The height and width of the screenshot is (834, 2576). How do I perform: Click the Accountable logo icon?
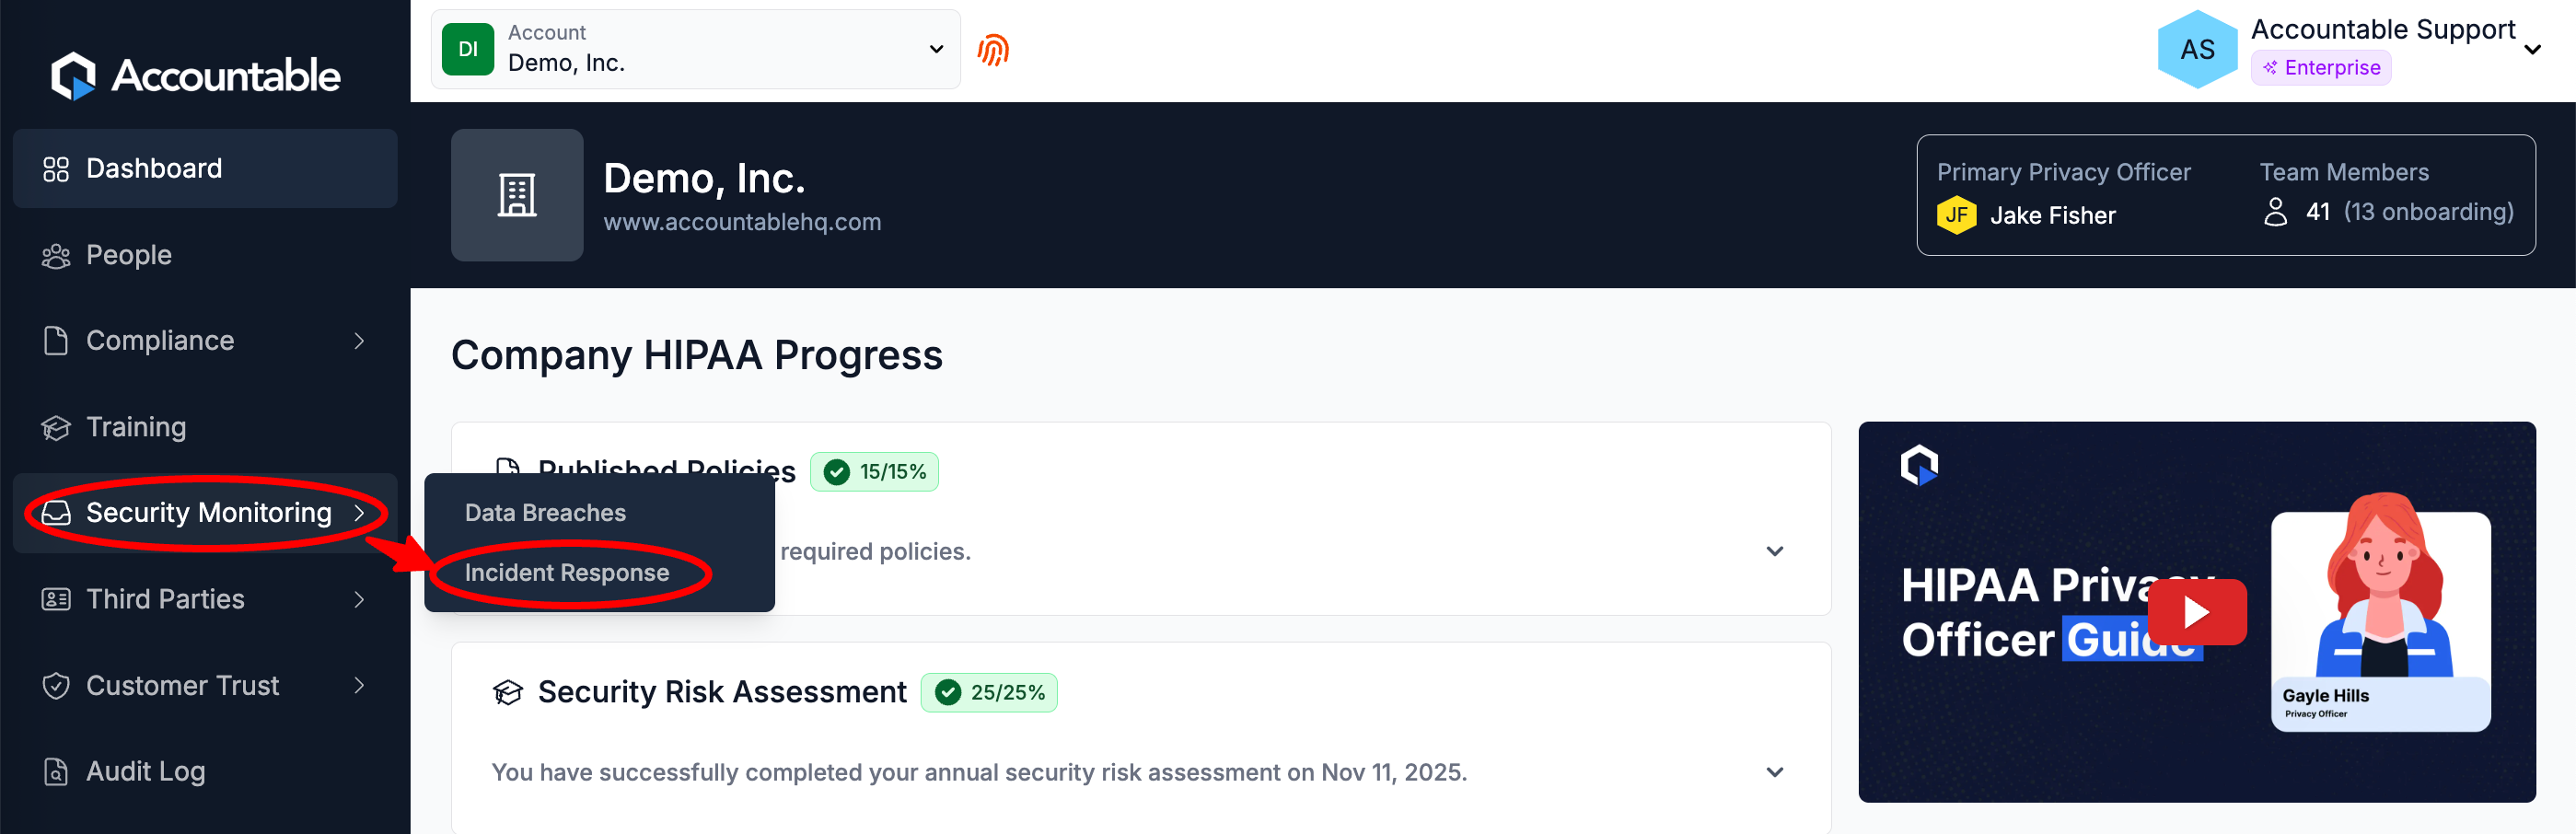tap(73, 76)
